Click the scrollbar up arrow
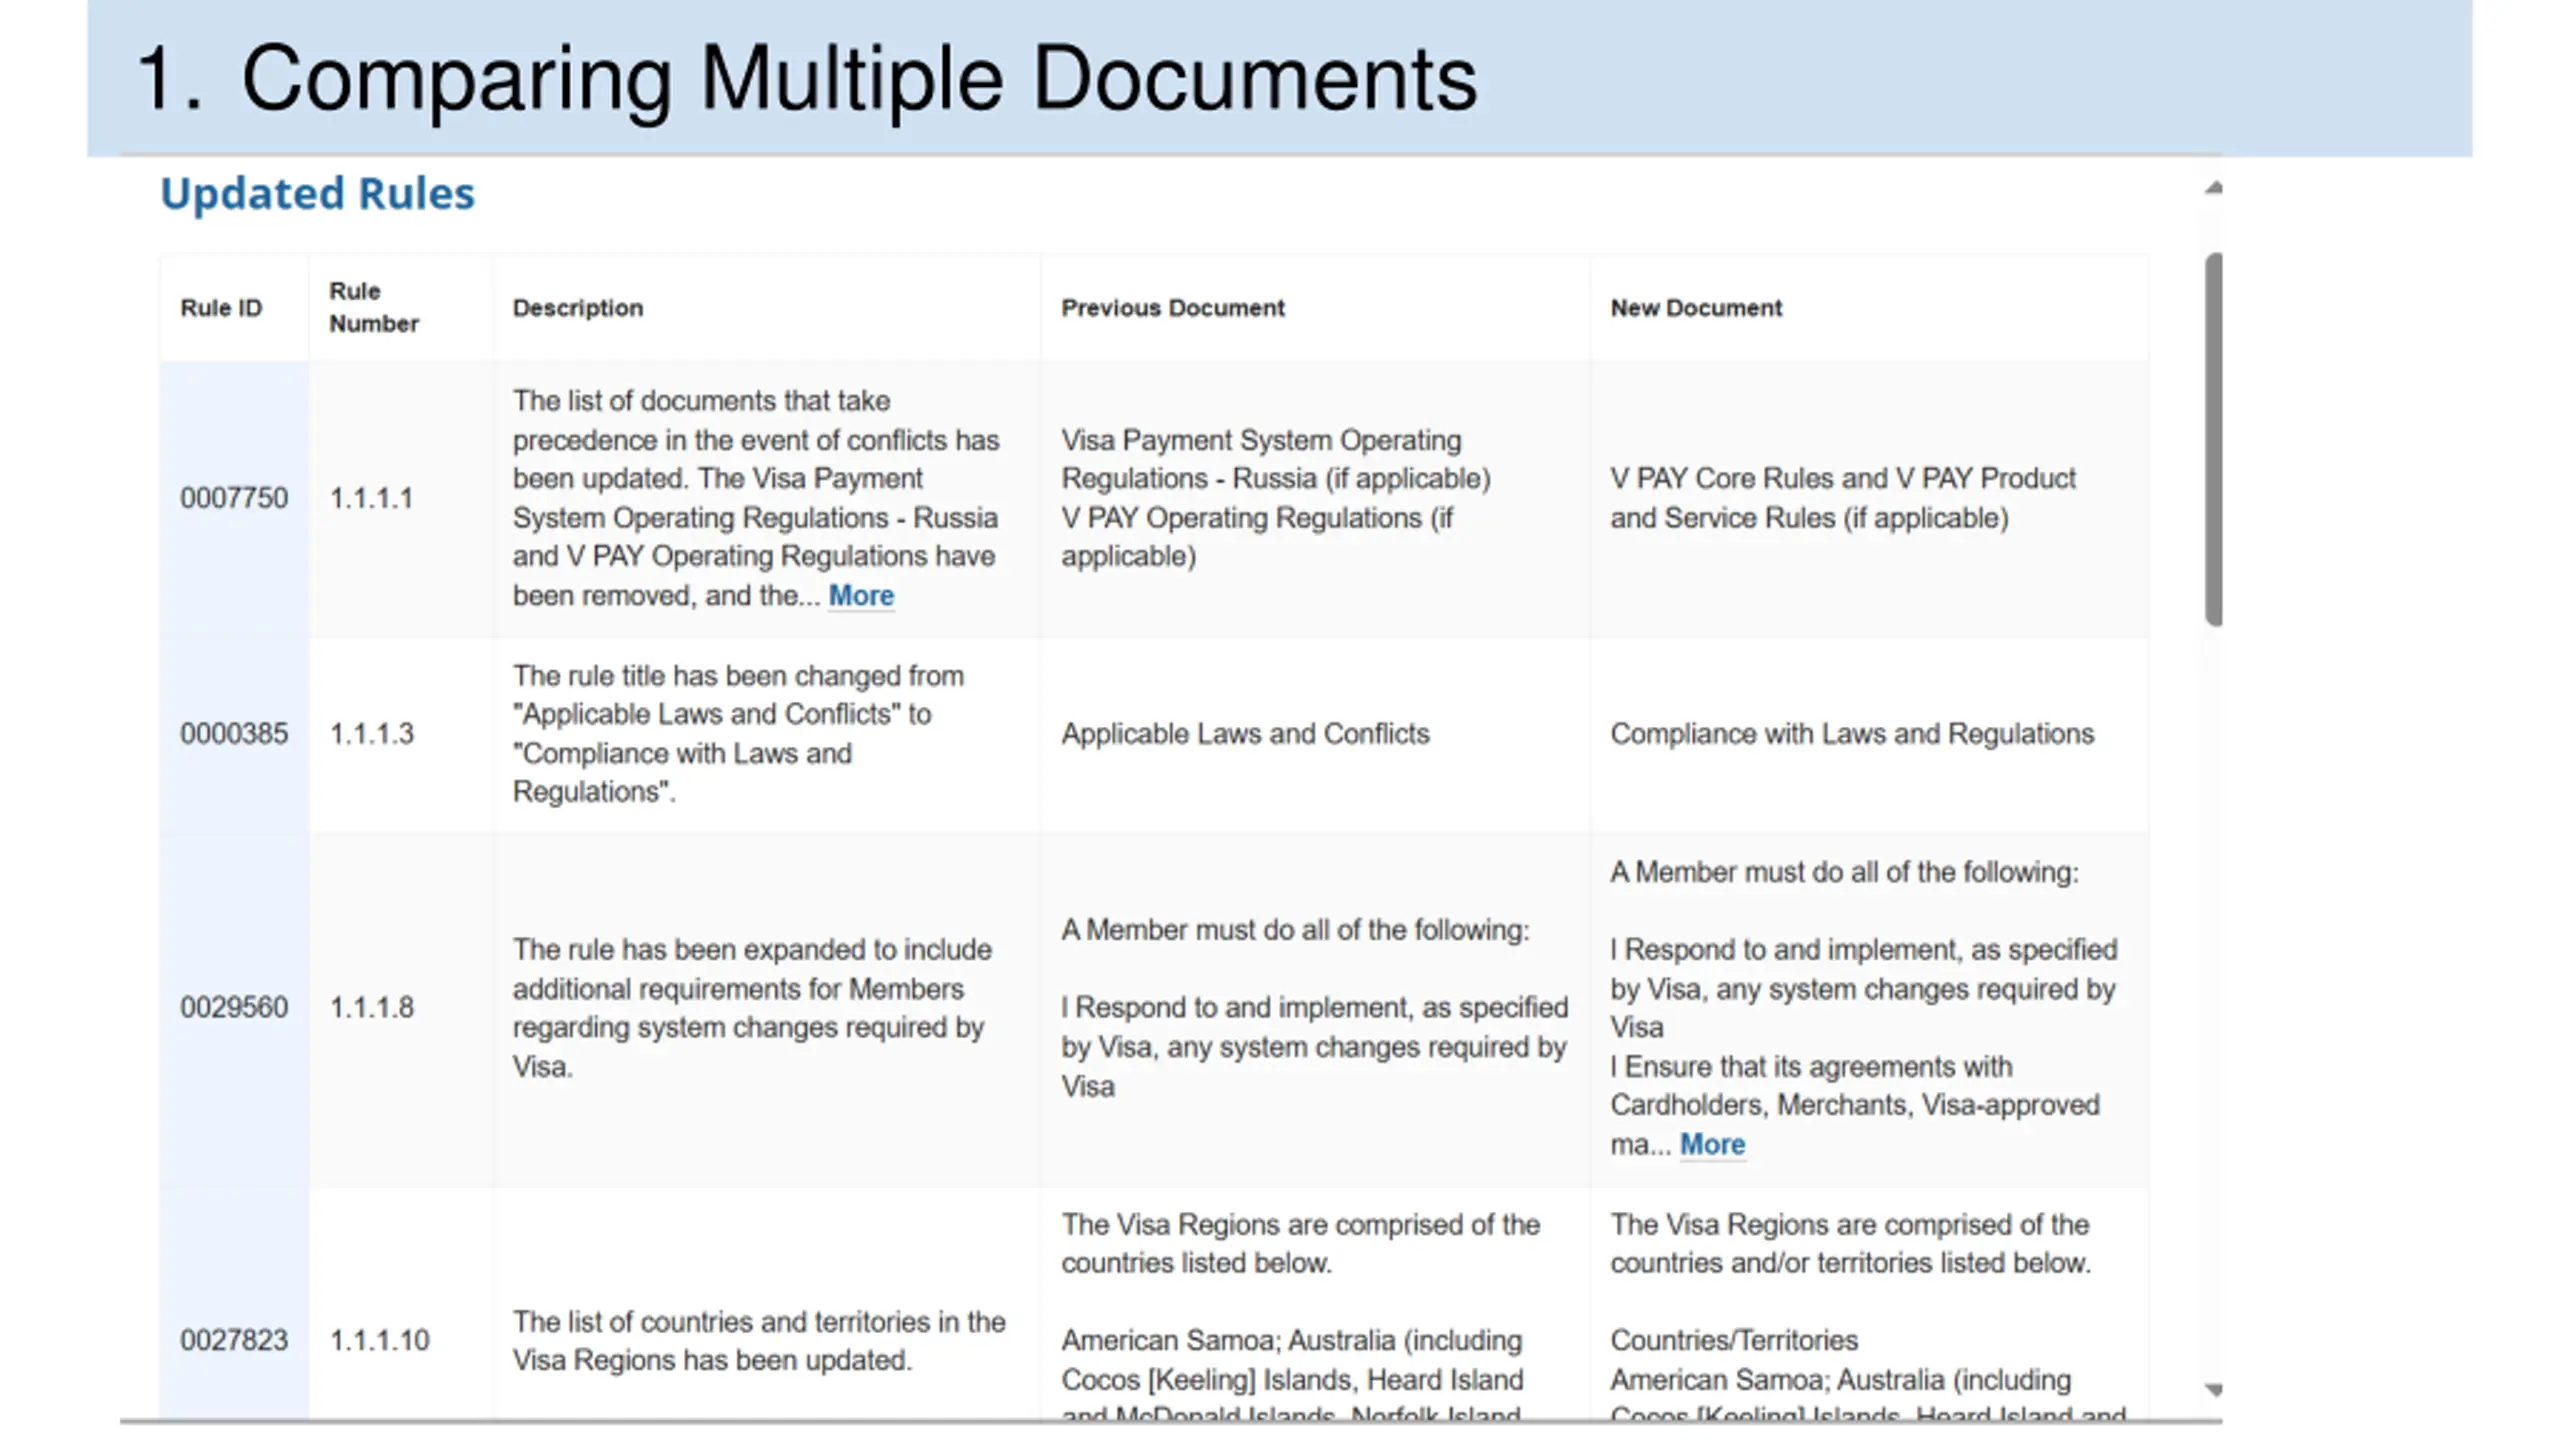Screen dimensions: 2560x1440 point(2213,187)
